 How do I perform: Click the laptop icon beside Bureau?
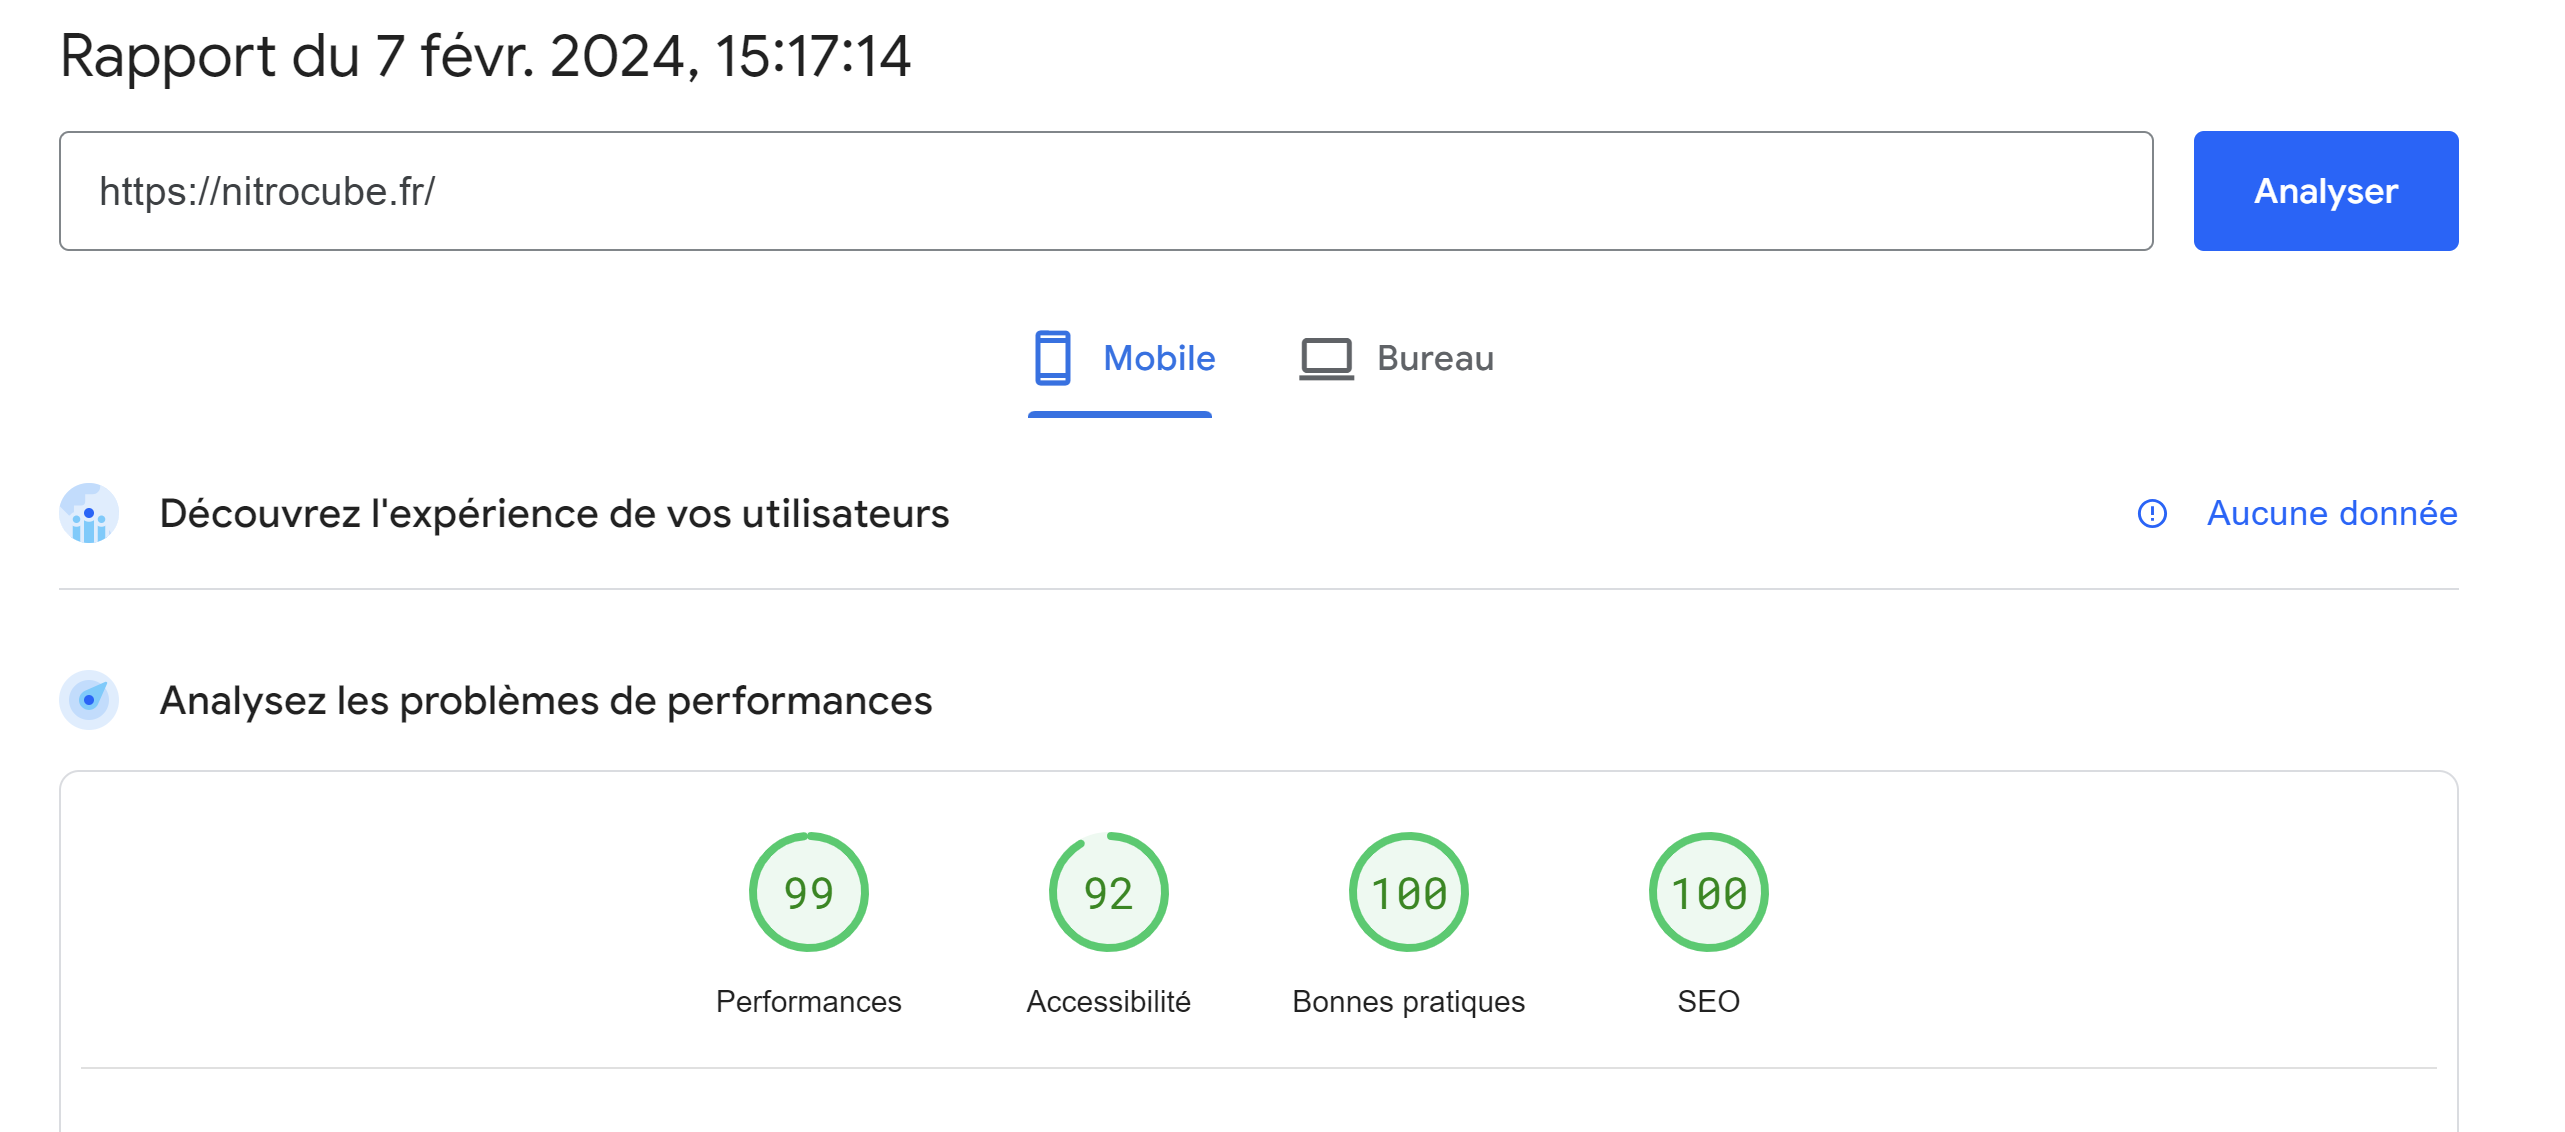(1326, 359)
